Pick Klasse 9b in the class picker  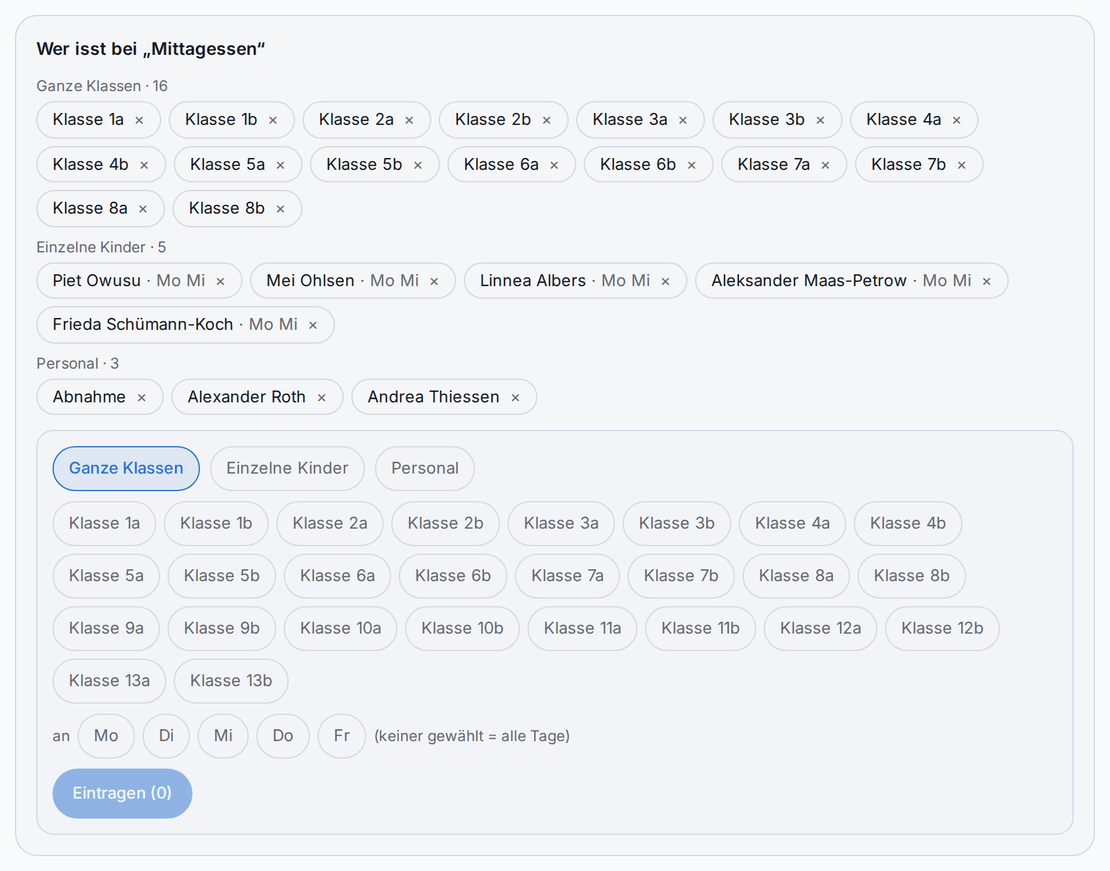click(x=222, y=628)
